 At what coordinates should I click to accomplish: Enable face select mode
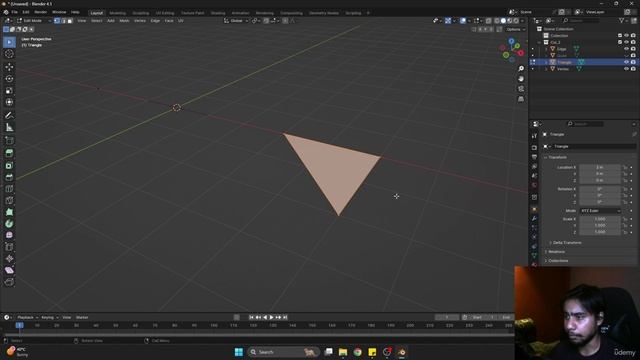[x=69, y=20]
